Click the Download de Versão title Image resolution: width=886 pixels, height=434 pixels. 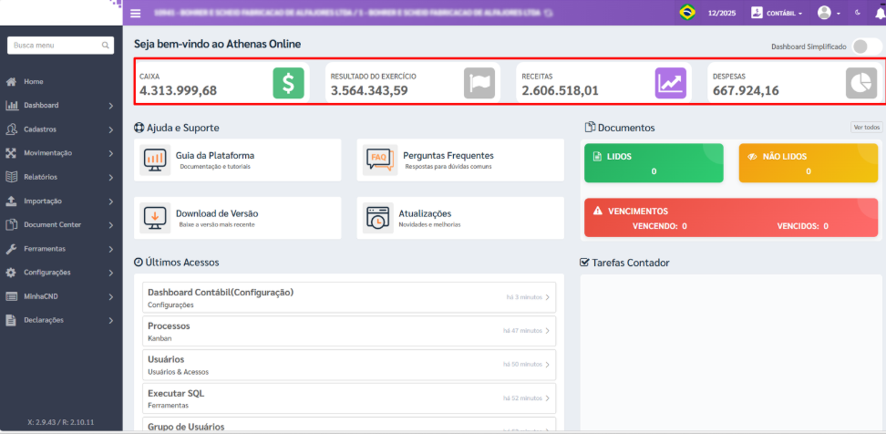(217, 214)
